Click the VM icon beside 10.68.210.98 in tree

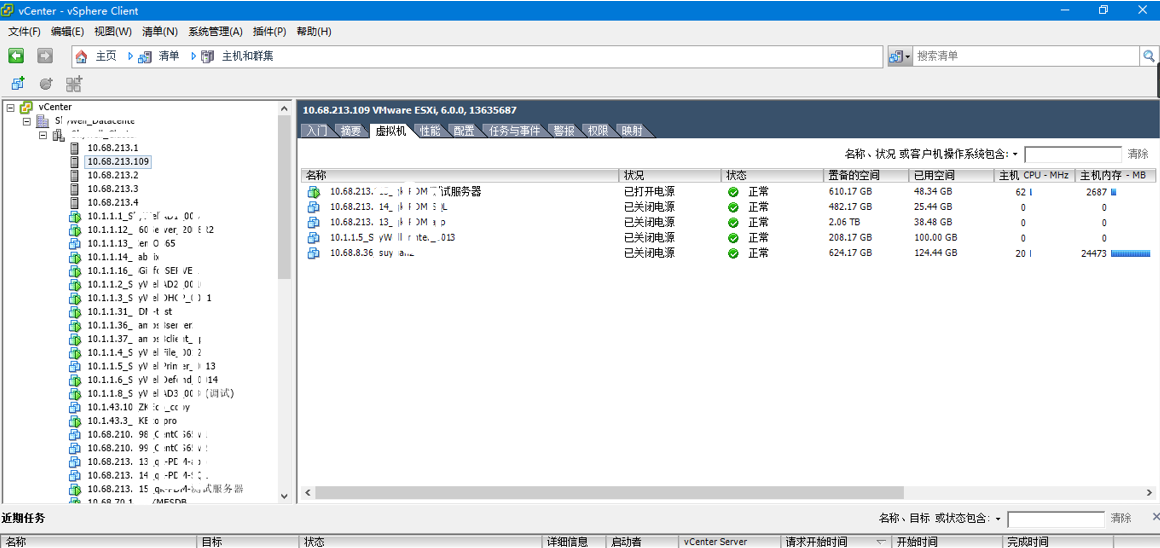(x=74, y=435)
